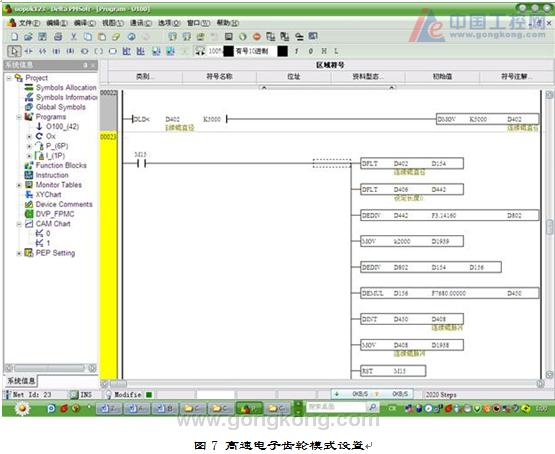Click the 符号名称 column header
Screen dimensions: 555x454
(219, 76)
